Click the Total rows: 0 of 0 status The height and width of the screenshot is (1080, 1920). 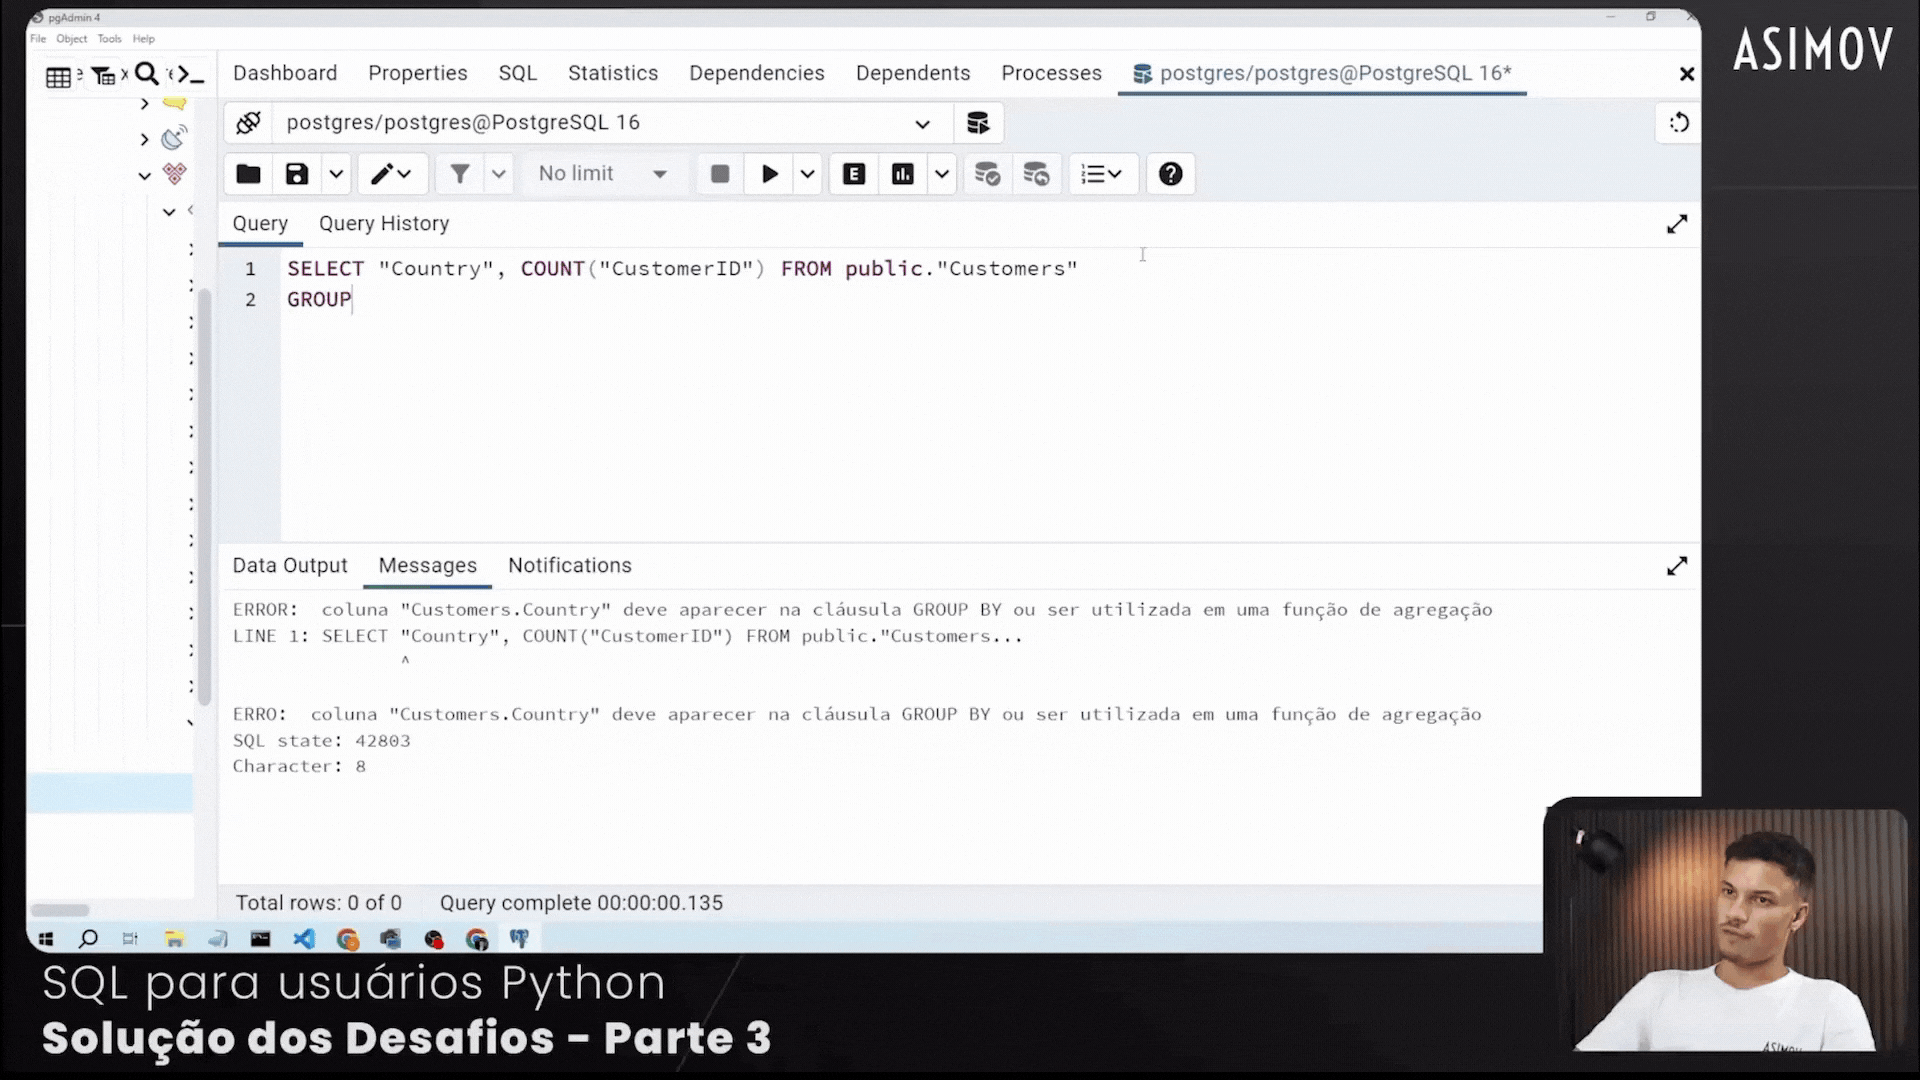tap(319, 903)
